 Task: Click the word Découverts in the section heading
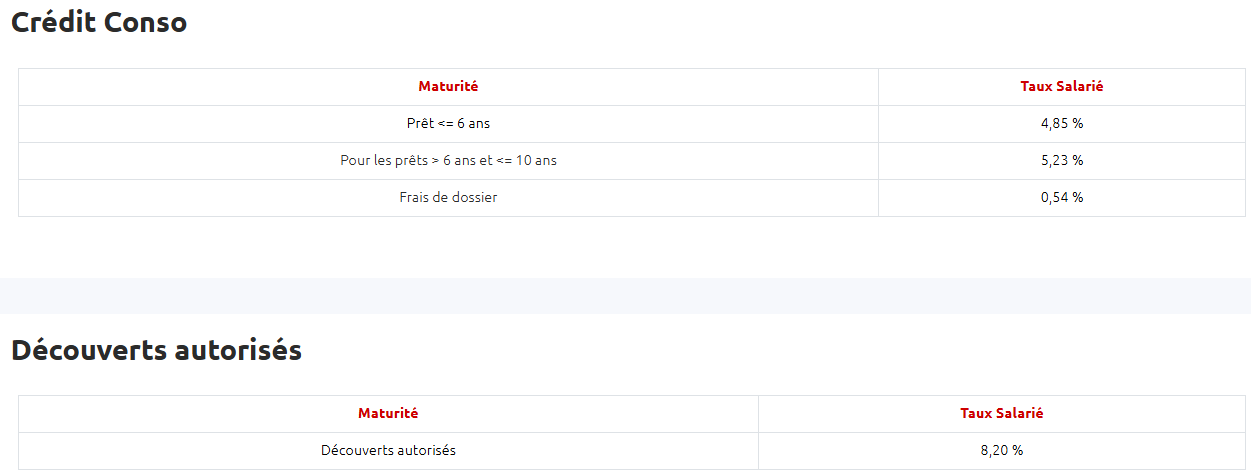(89, 350)
